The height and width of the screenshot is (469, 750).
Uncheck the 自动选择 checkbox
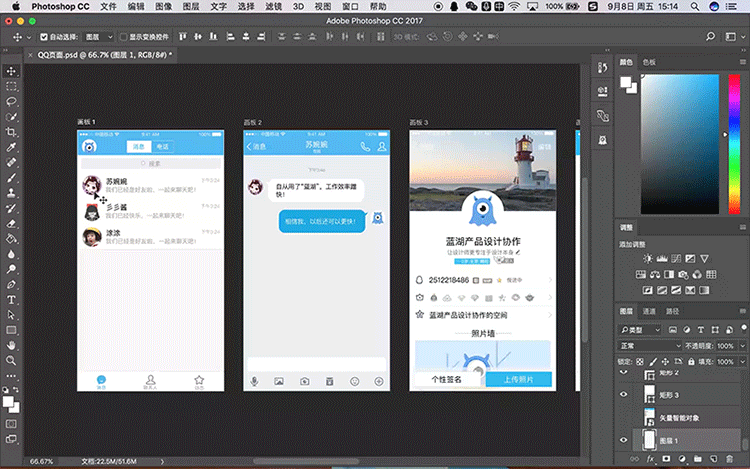[x=44, y=37]
